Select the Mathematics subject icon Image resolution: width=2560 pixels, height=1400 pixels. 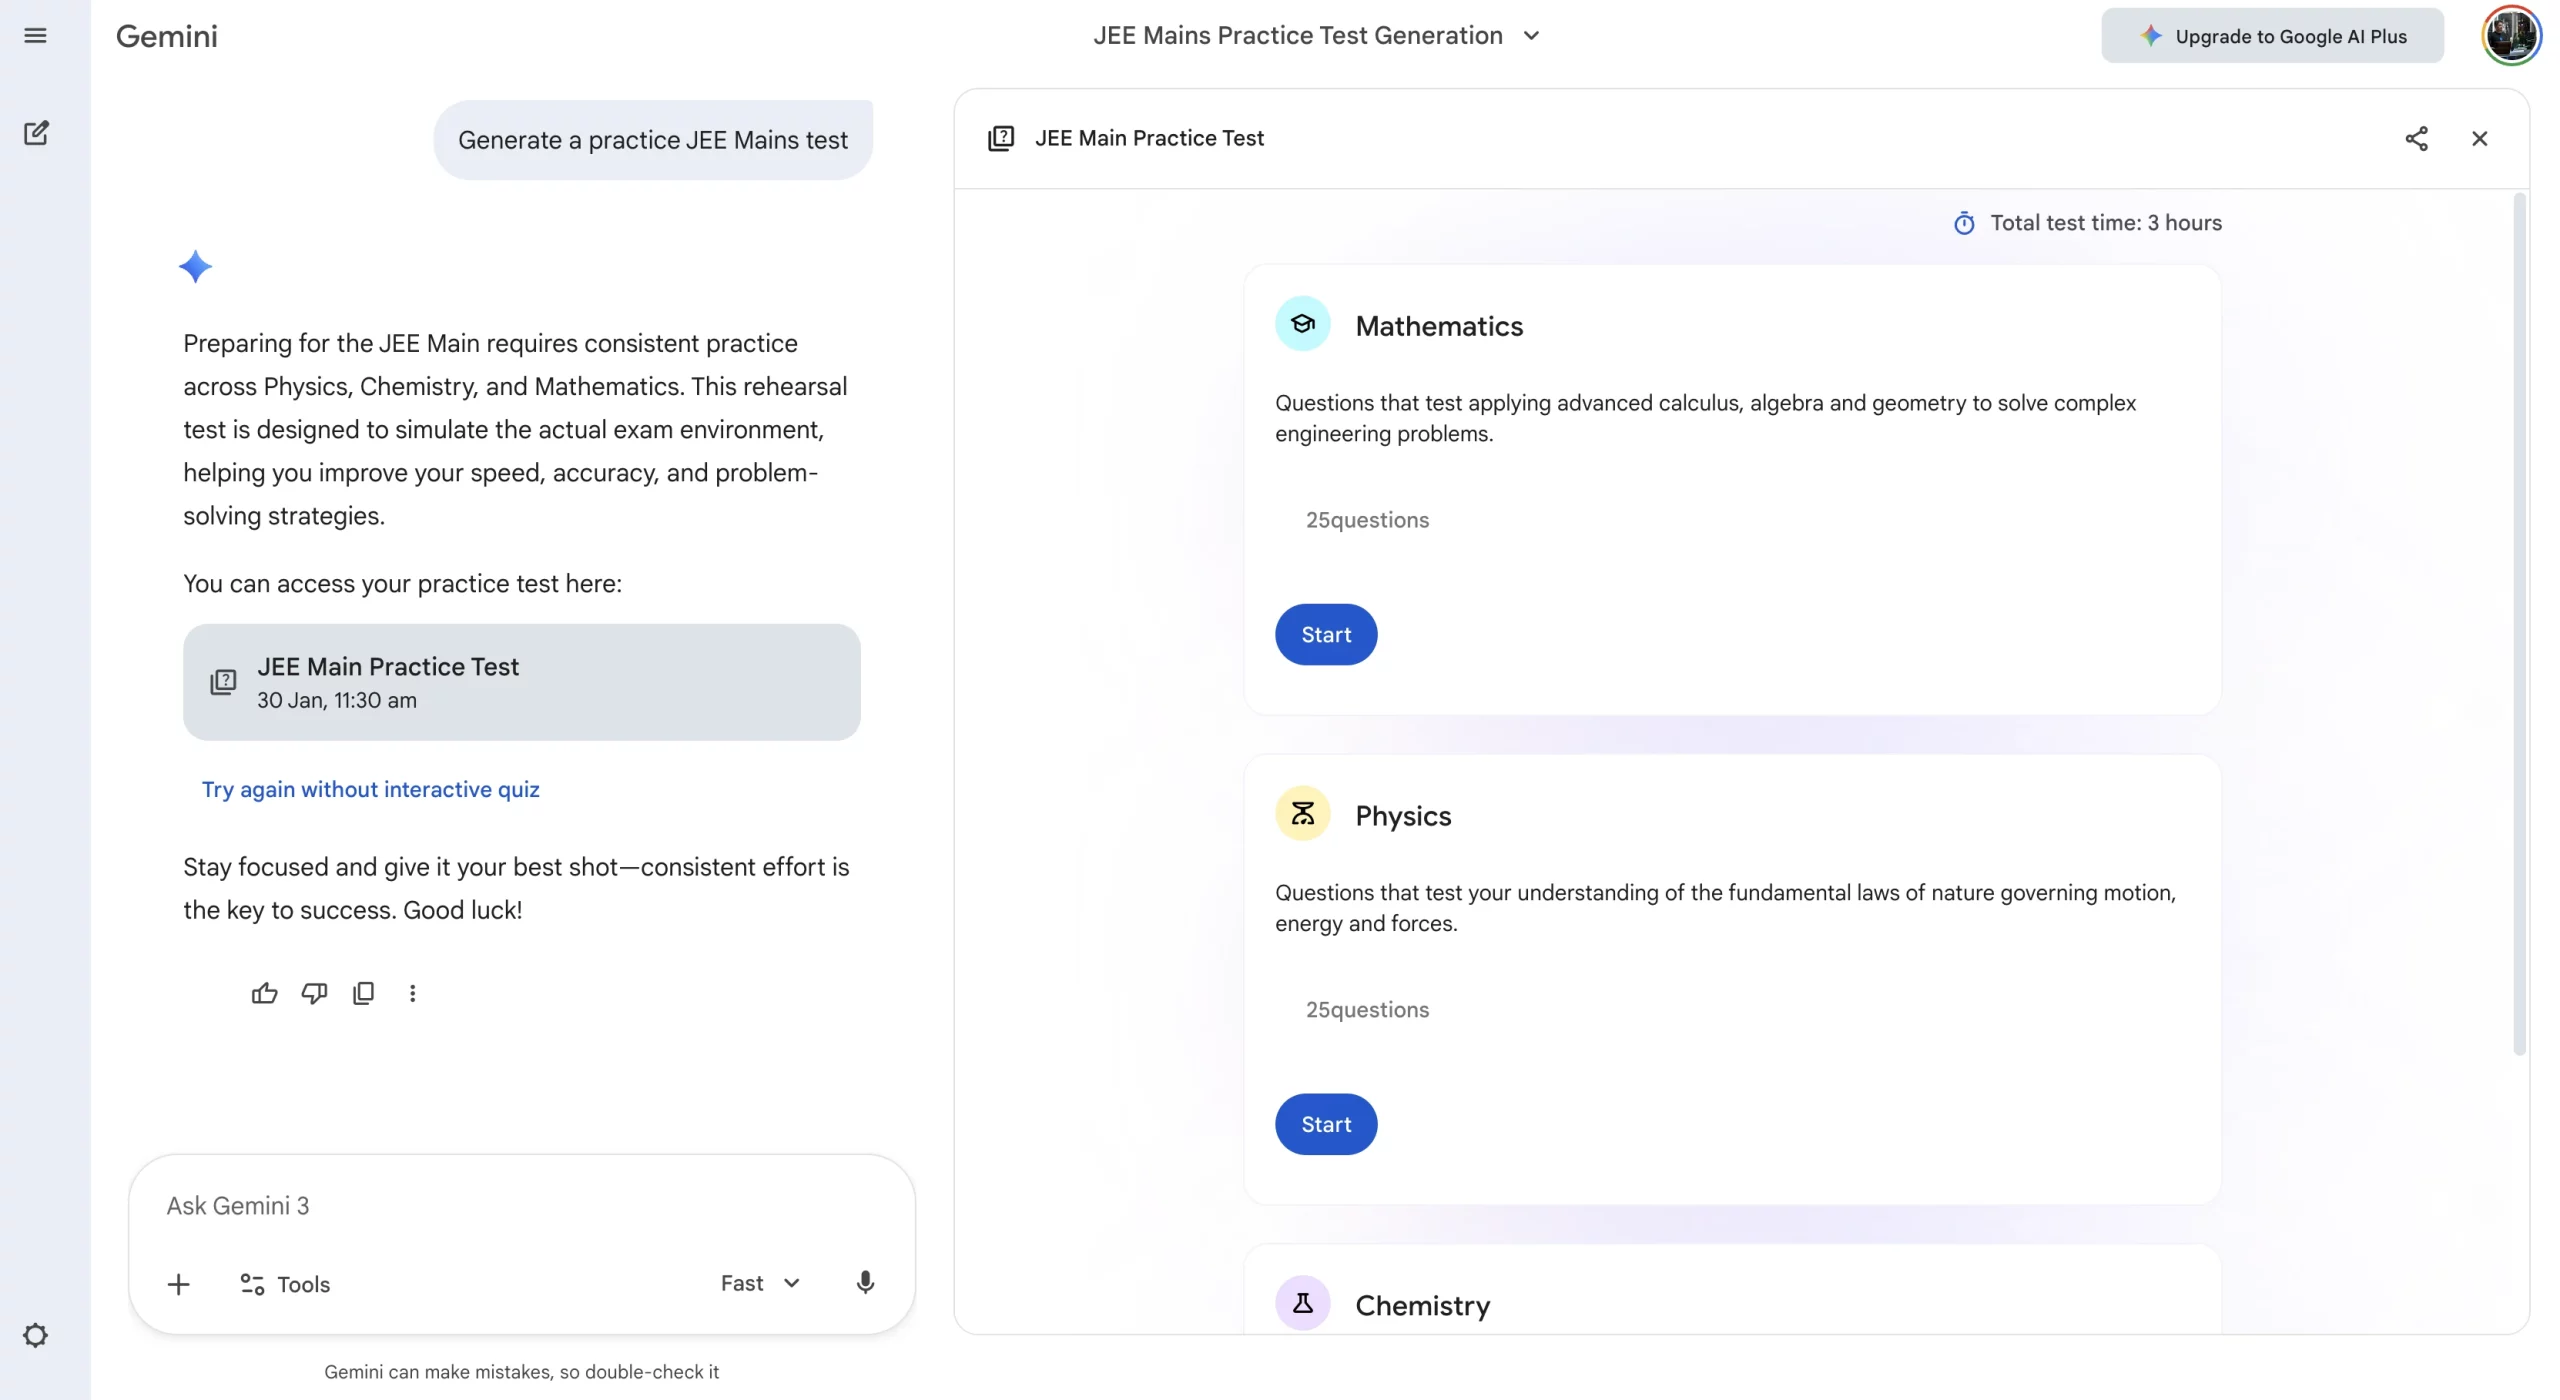[x=1302, y=323]
